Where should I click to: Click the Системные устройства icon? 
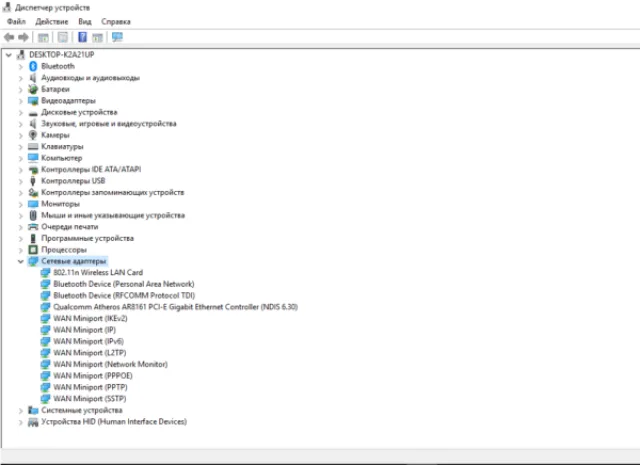(33, 410)
